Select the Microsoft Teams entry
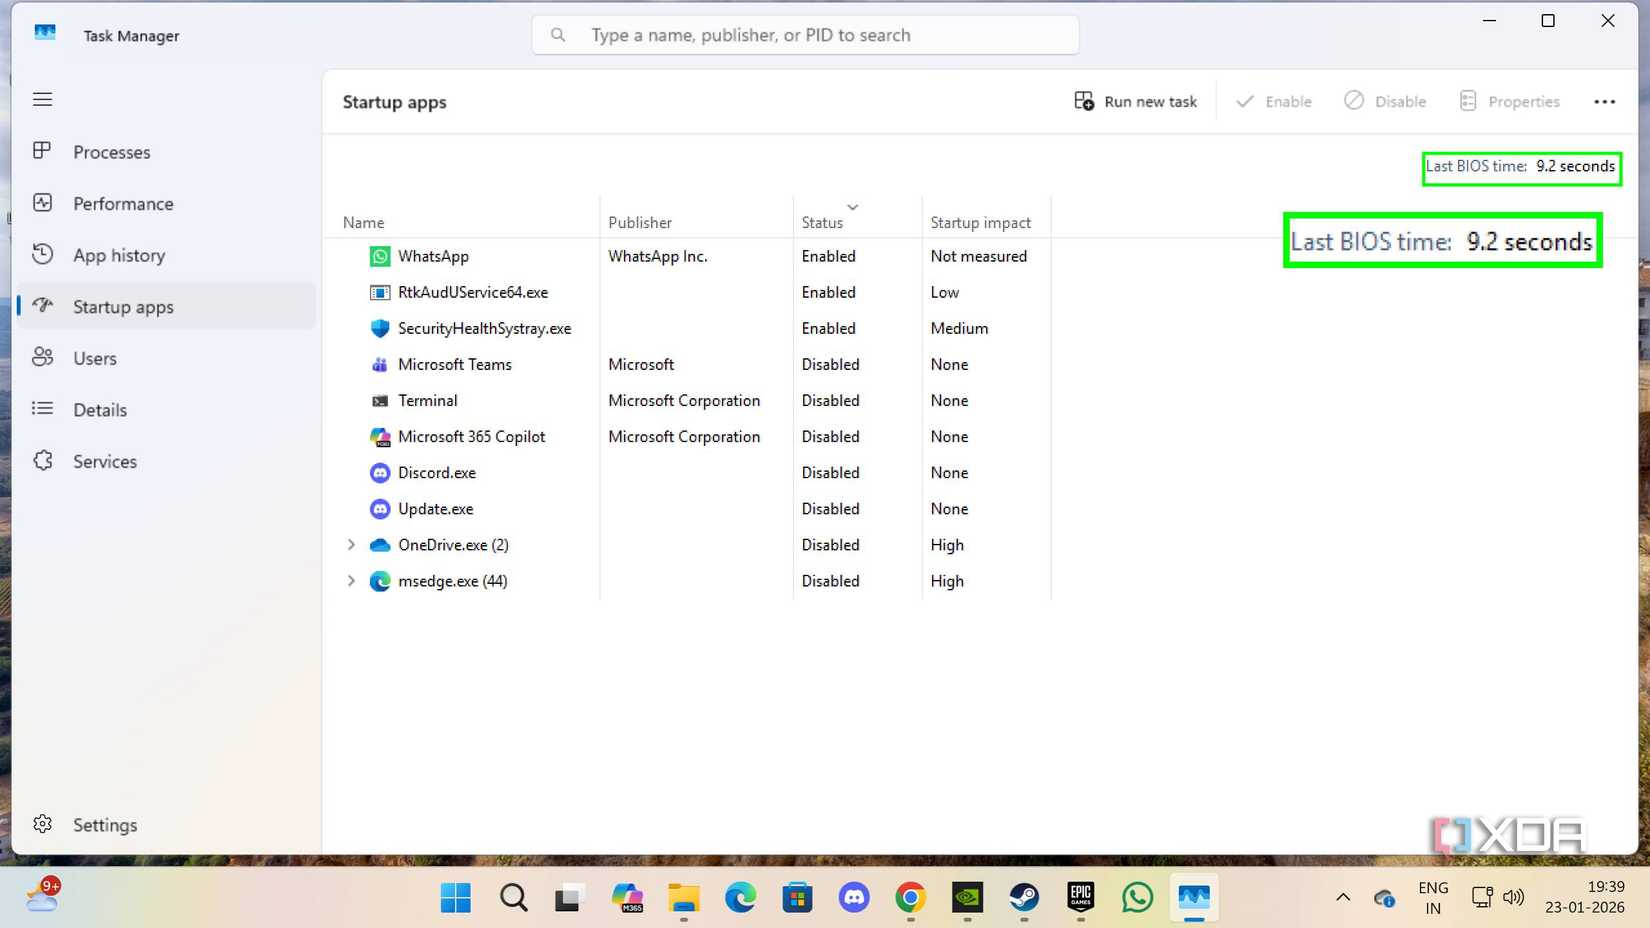The height and width of the screenshot is (928, 1650). coord(454,365)
